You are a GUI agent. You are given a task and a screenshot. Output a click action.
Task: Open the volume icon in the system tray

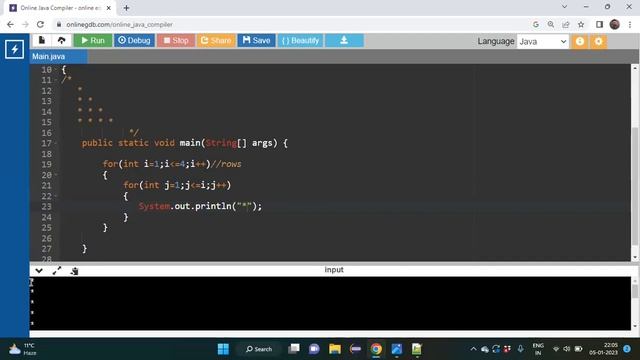[x=567, y=349]
